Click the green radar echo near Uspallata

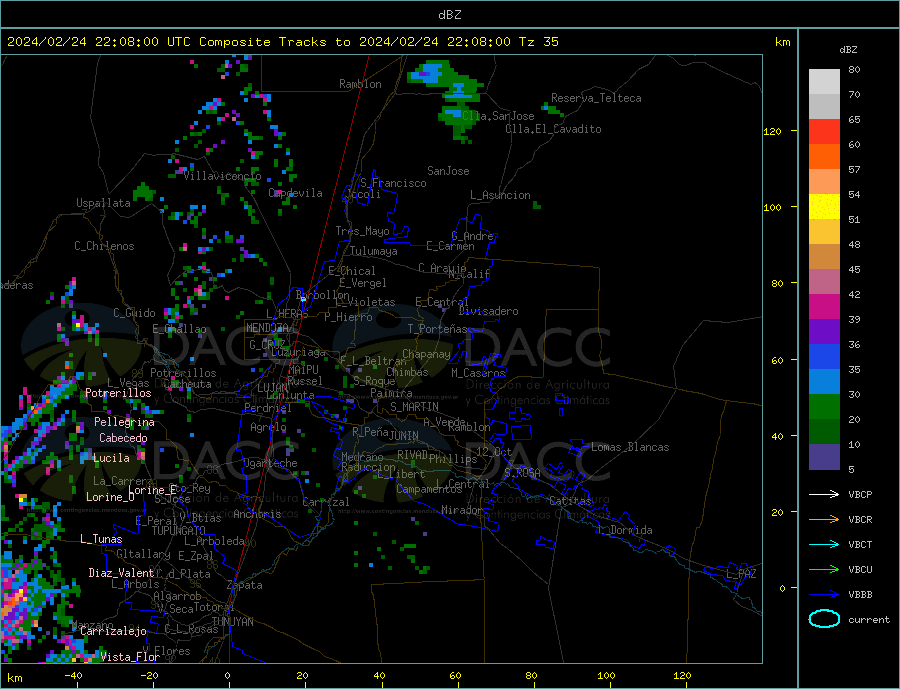click(143, 192)
